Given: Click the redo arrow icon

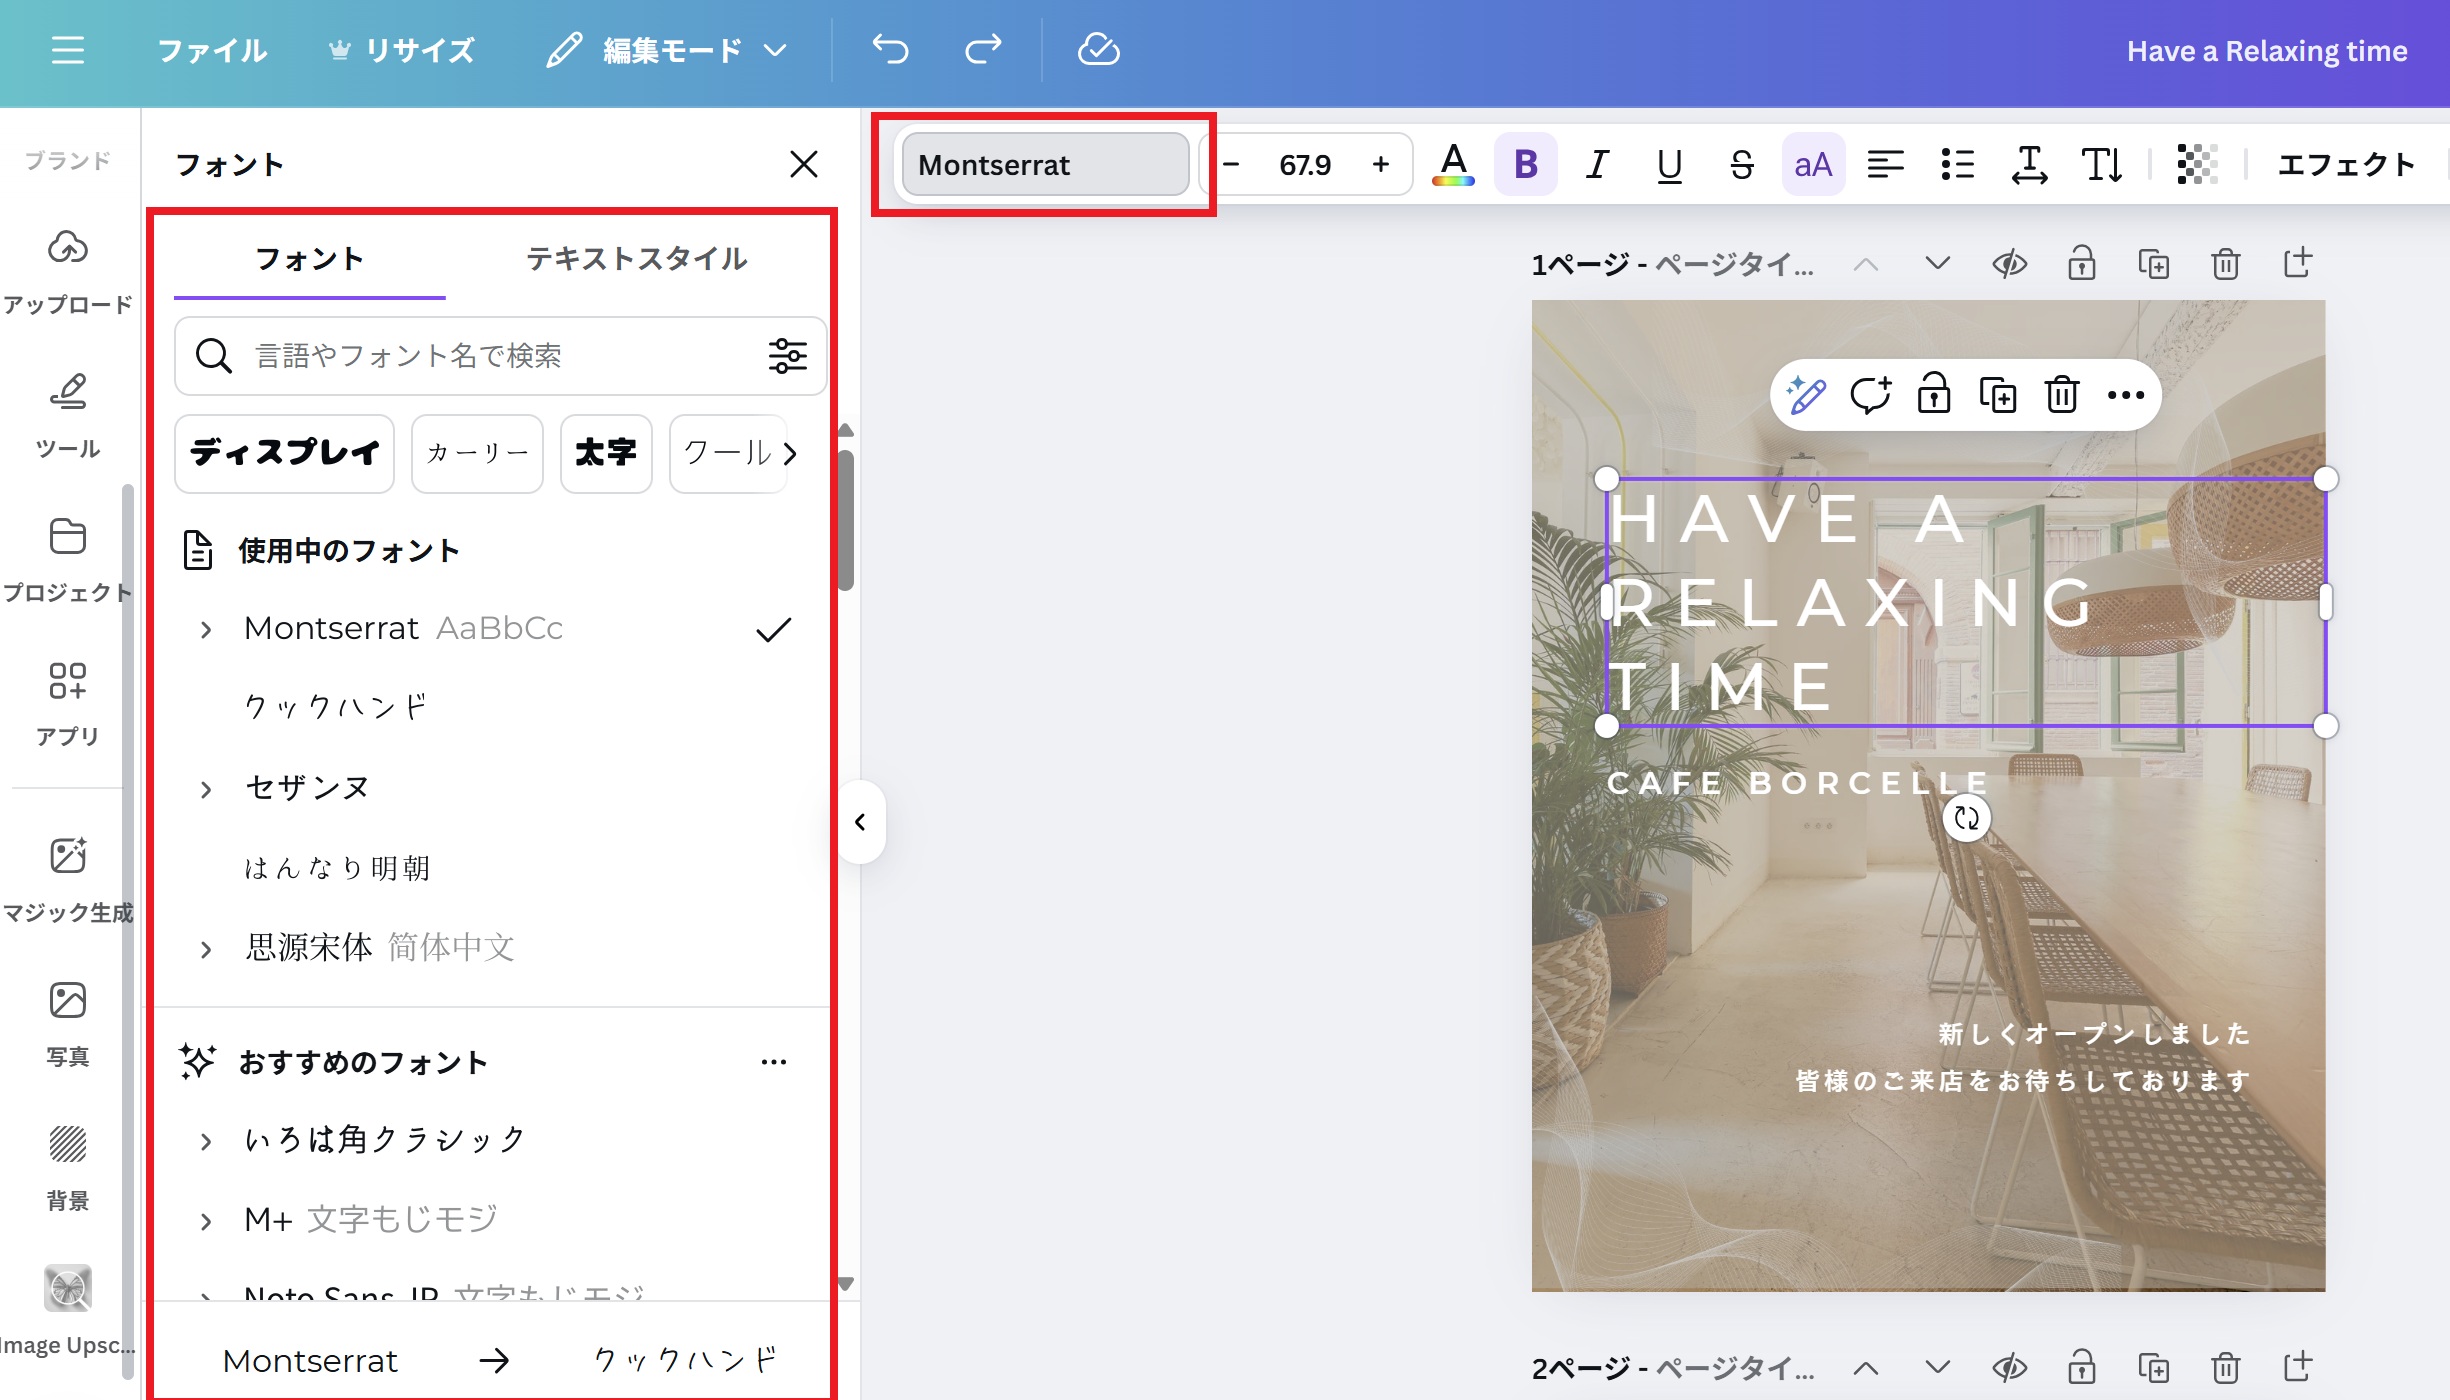Looking at the screenshot, I should [982, 49].
